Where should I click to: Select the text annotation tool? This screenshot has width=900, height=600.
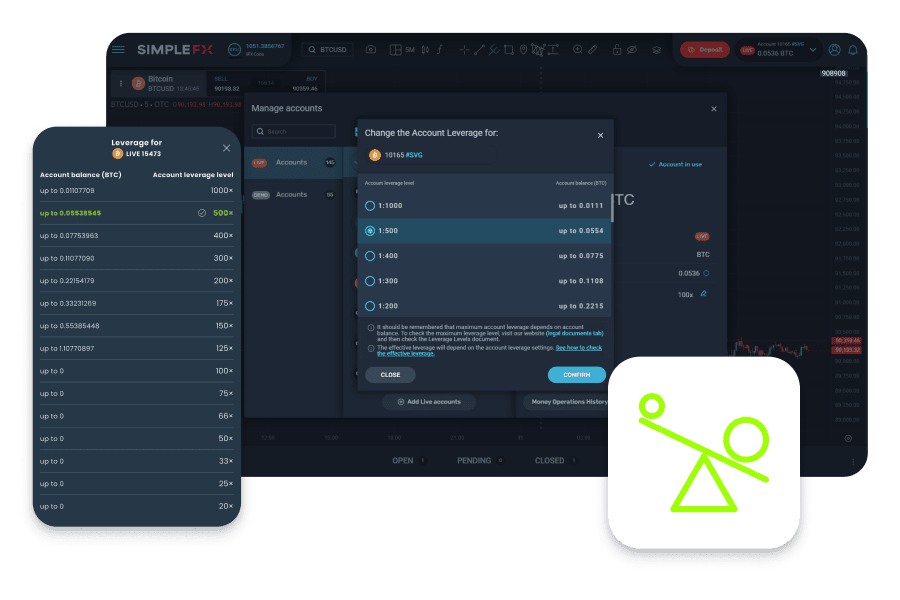(552, 49)
